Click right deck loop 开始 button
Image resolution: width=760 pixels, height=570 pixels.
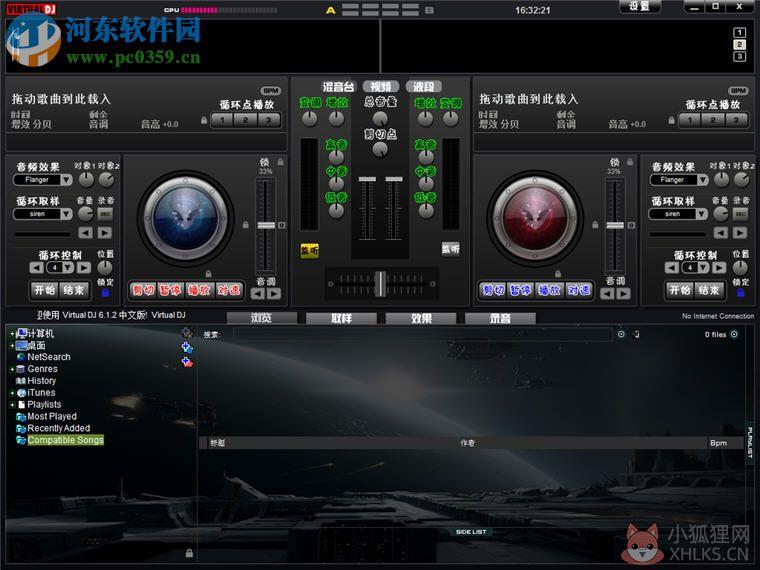tap(680, 290)
